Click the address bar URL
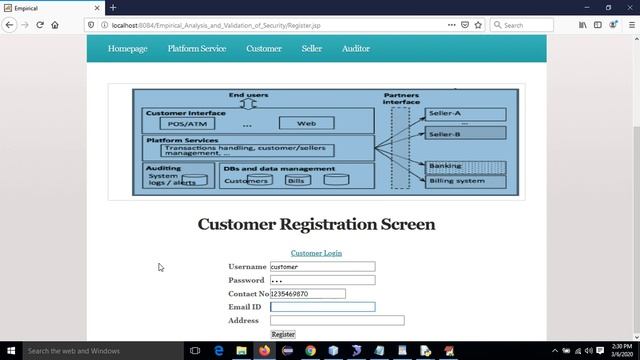 [216, 25]
